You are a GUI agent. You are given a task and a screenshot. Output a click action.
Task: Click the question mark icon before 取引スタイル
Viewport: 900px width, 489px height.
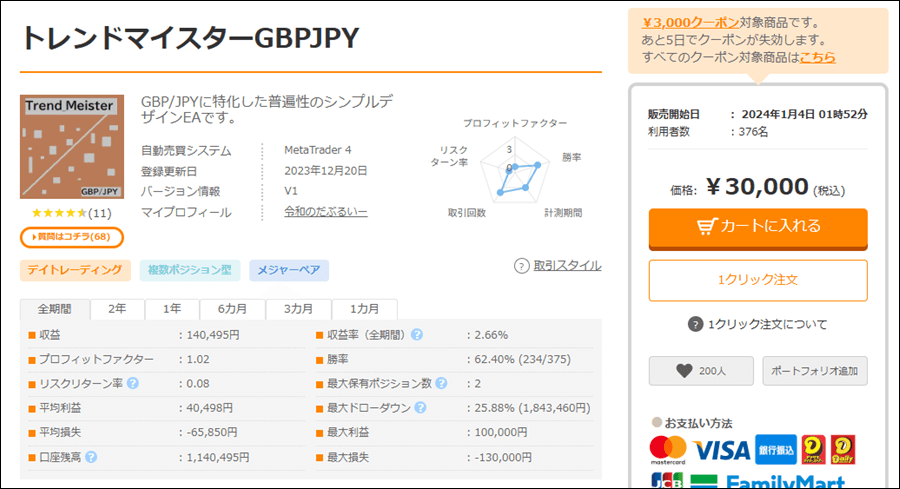click(521, 266)
